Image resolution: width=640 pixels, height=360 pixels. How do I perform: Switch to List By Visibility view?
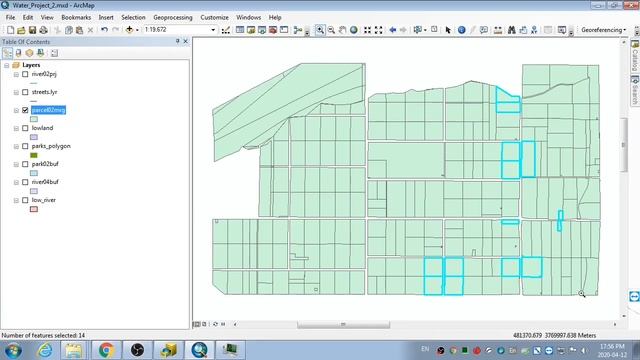pos(29,53)
